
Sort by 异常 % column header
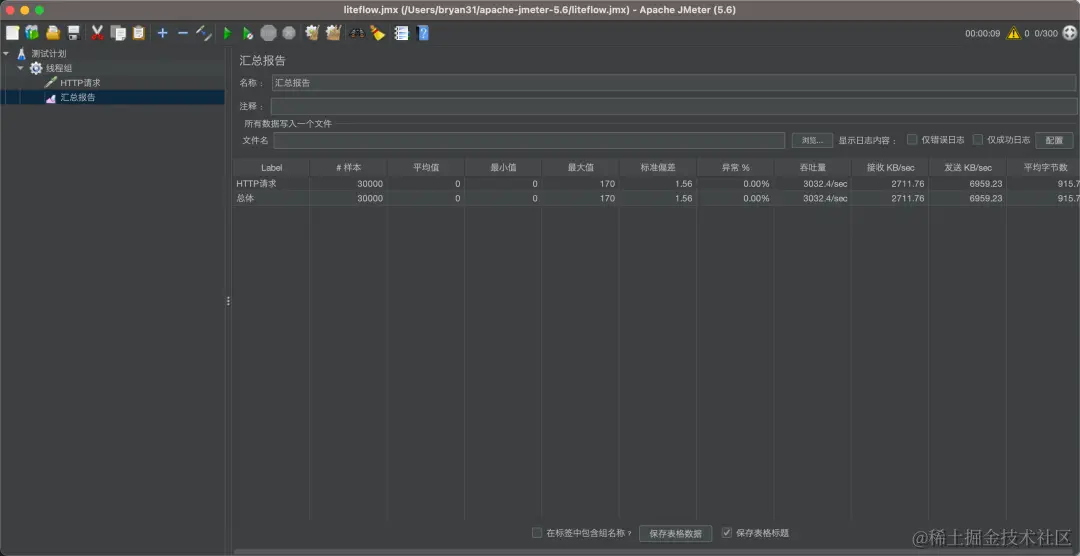tap(736, 167)
